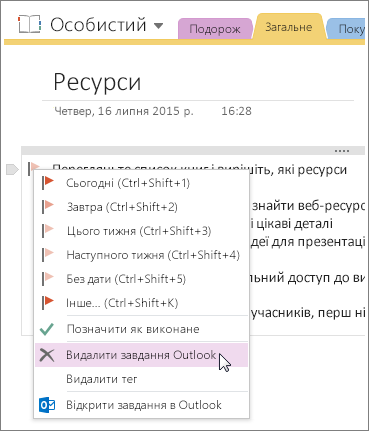Open the Особистий notebook dropdown arrow
The width and height of the screenshot is (369, 431).
pos(158,26)
